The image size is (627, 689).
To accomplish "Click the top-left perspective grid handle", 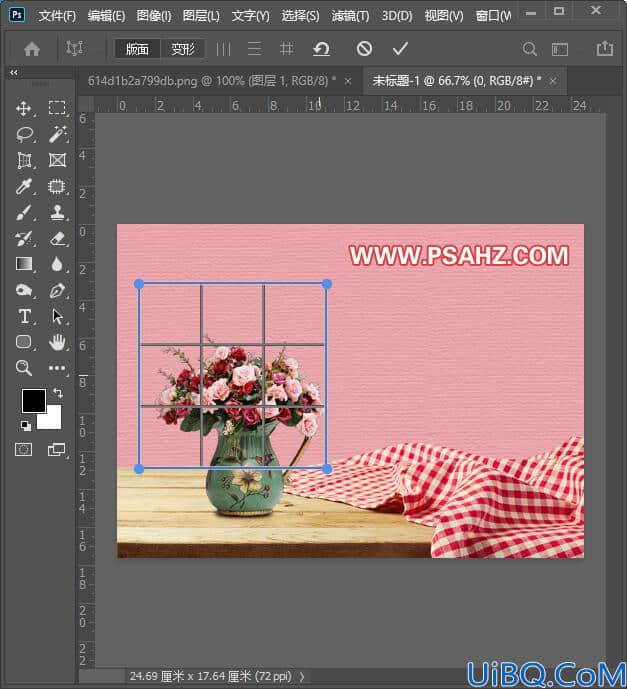I will click(x=139, y=284).
